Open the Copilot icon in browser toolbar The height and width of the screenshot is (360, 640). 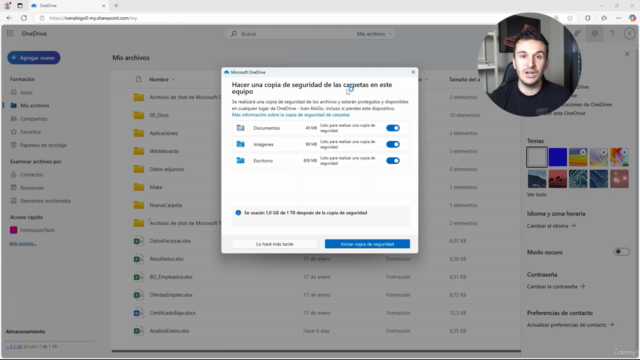(632, 18)
